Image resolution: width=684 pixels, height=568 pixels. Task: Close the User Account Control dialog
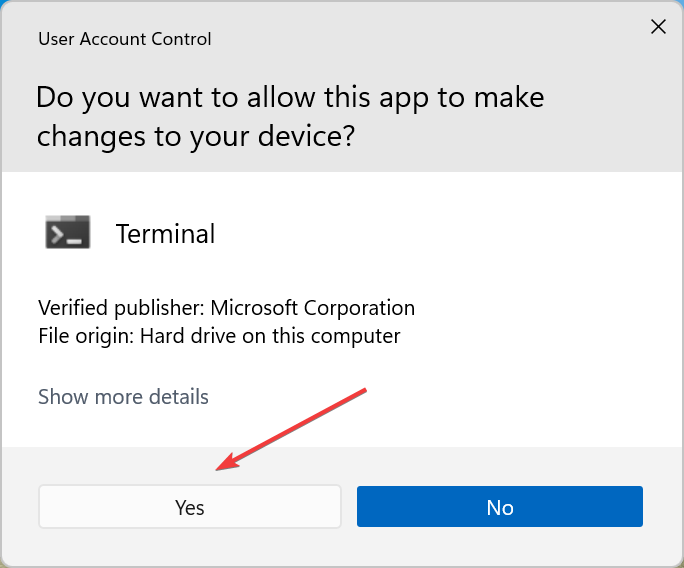(658, 27)
